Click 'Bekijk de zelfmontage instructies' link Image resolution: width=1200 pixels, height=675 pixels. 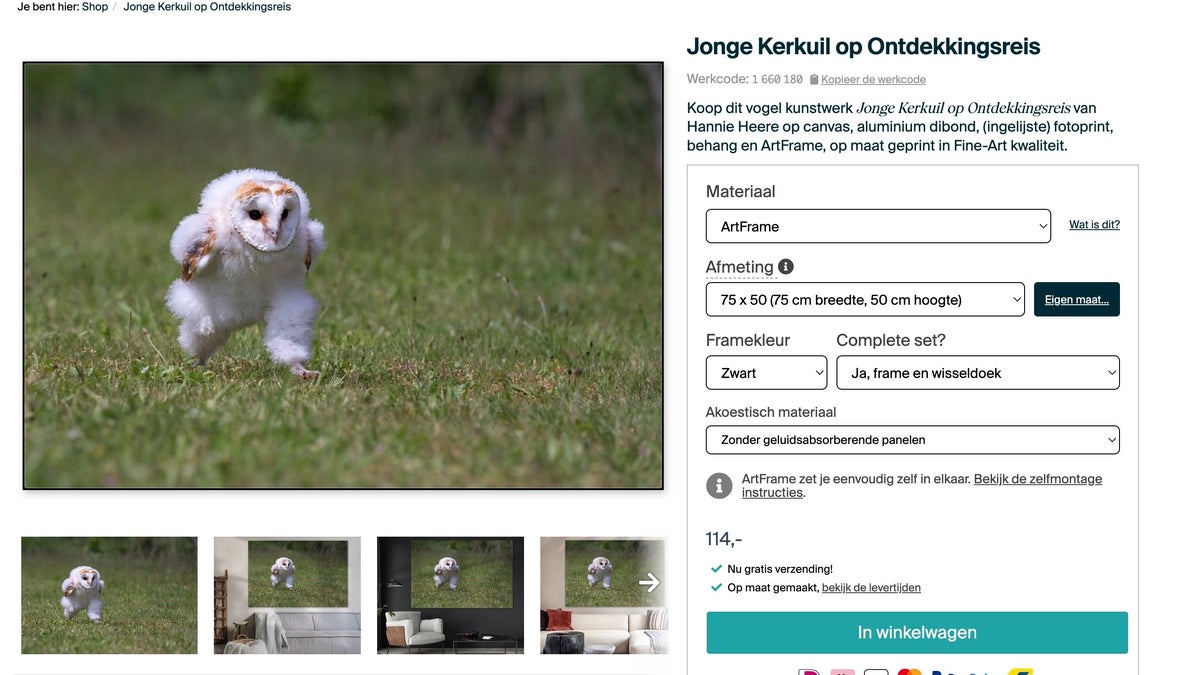[1037, 479]
